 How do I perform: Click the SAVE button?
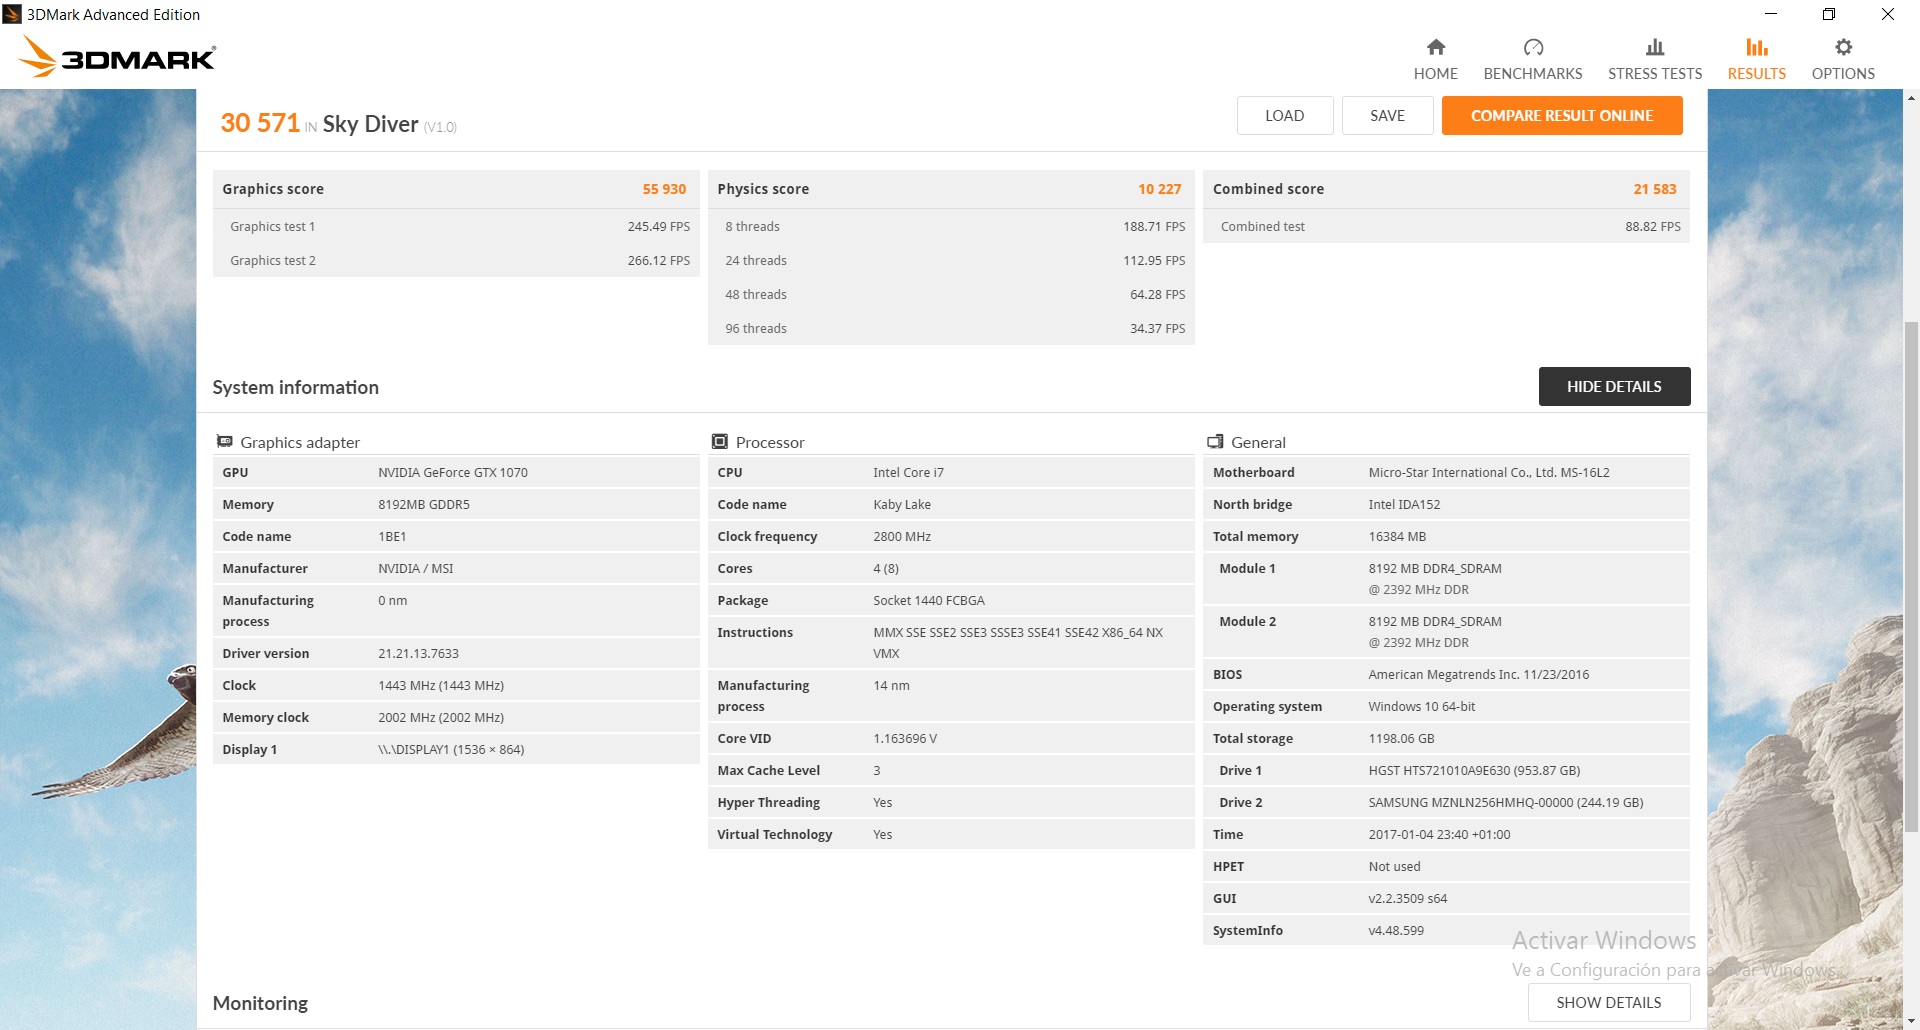click(1387, 115)
